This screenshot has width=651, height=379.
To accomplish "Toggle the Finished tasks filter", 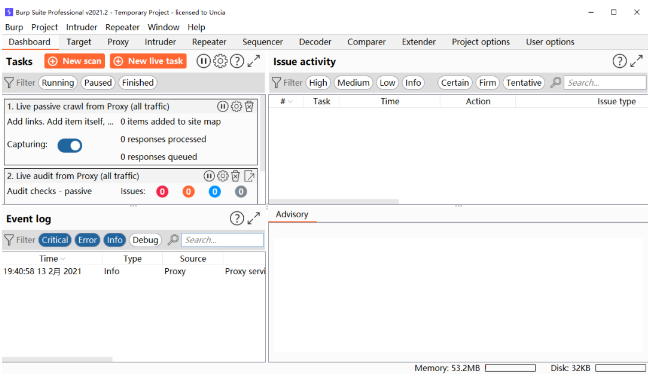I will click(138, 83).
